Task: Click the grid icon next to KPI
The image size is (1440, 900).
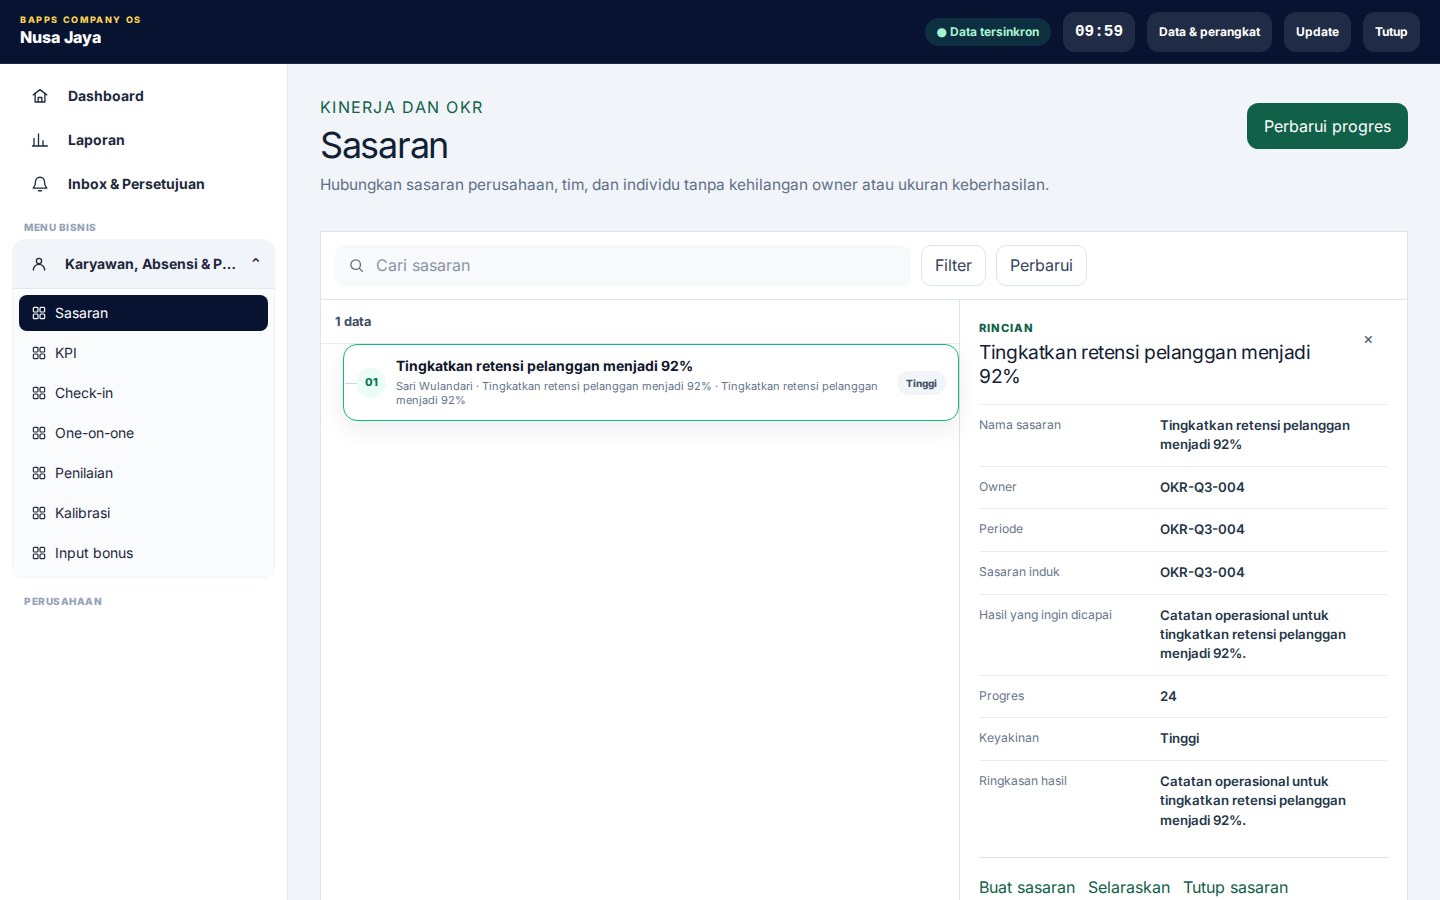Action: pos(39,353)
